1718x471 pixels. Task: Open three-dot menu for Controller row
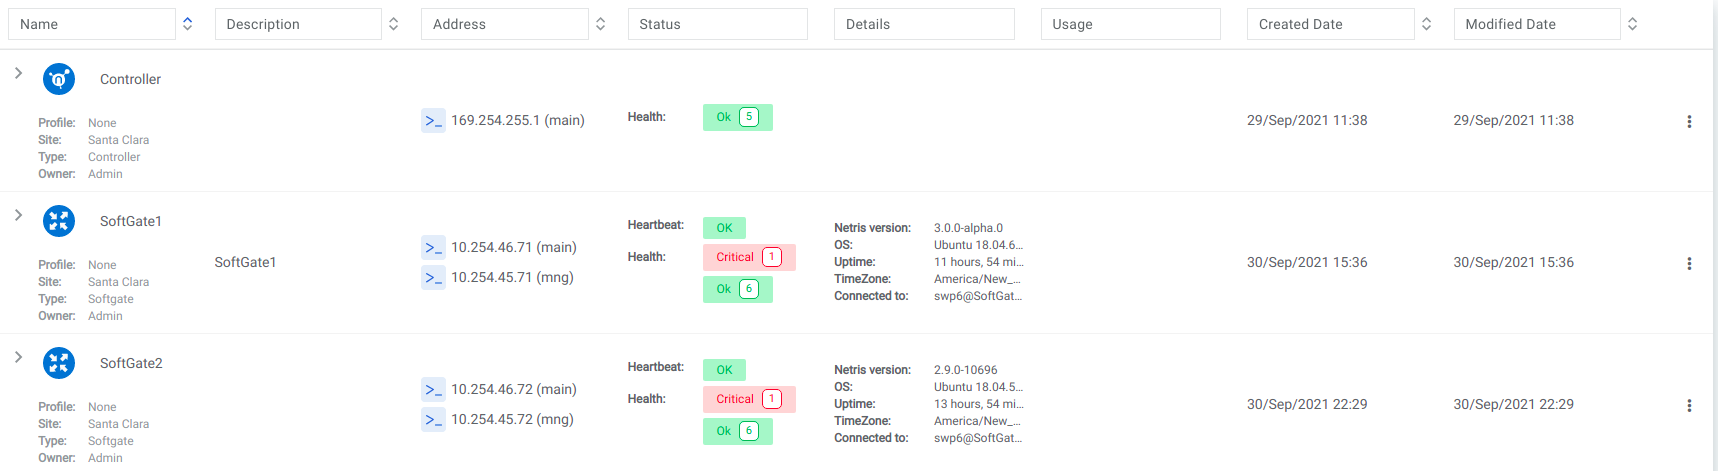pos(1689,121)
